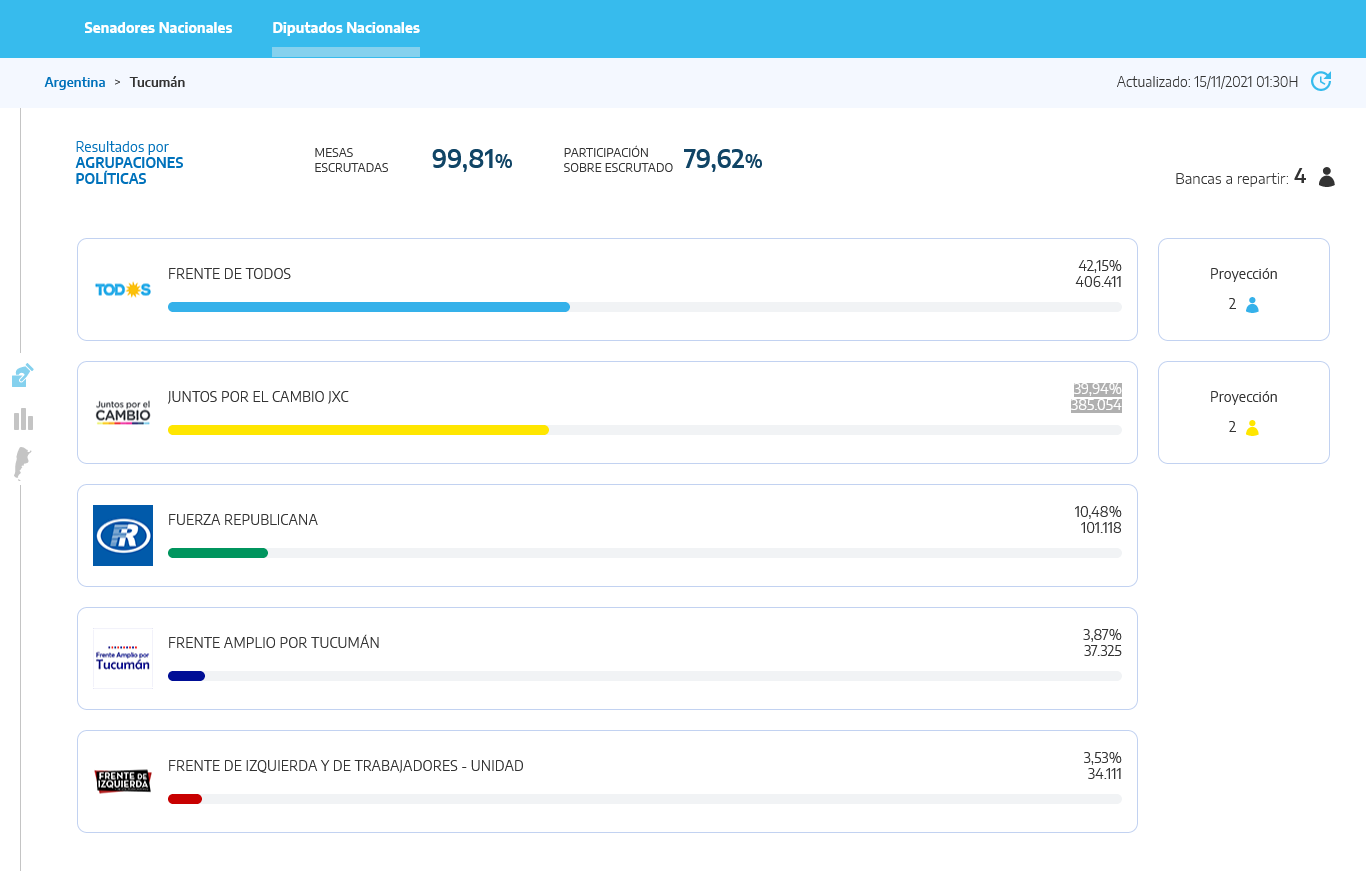Click the Frente de Izquierda logo
Screen dimensions: 1366x871
point(123,781)
